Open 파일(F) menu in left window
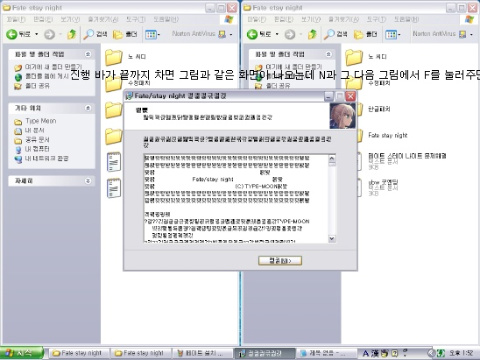Image resolution: width=480 pixels, height=360 pixels. 16,19
